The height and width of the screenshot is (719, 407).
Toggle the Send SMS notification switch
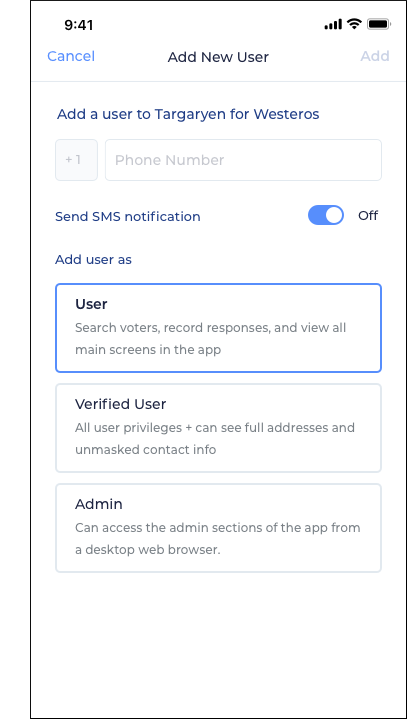pyautogui.click(x=326, y=215)
